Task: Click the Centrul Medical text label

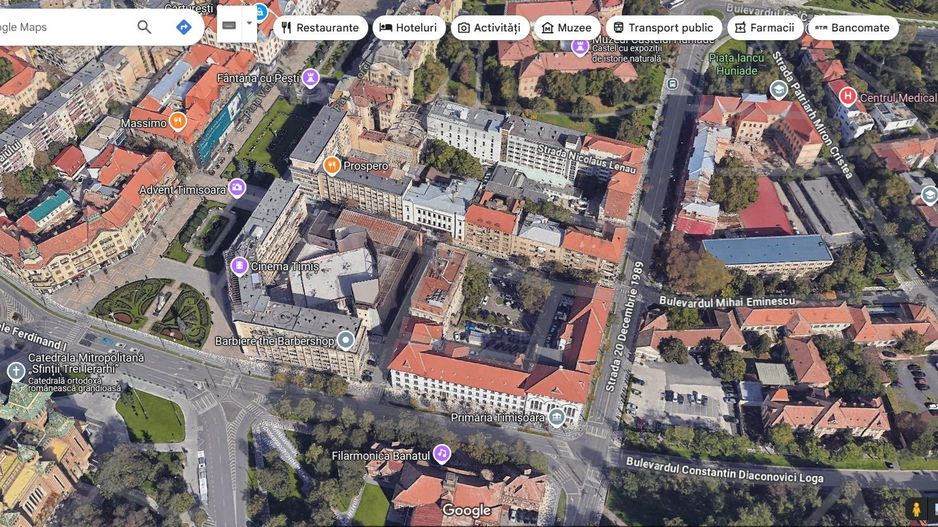Action: (898, 97)
